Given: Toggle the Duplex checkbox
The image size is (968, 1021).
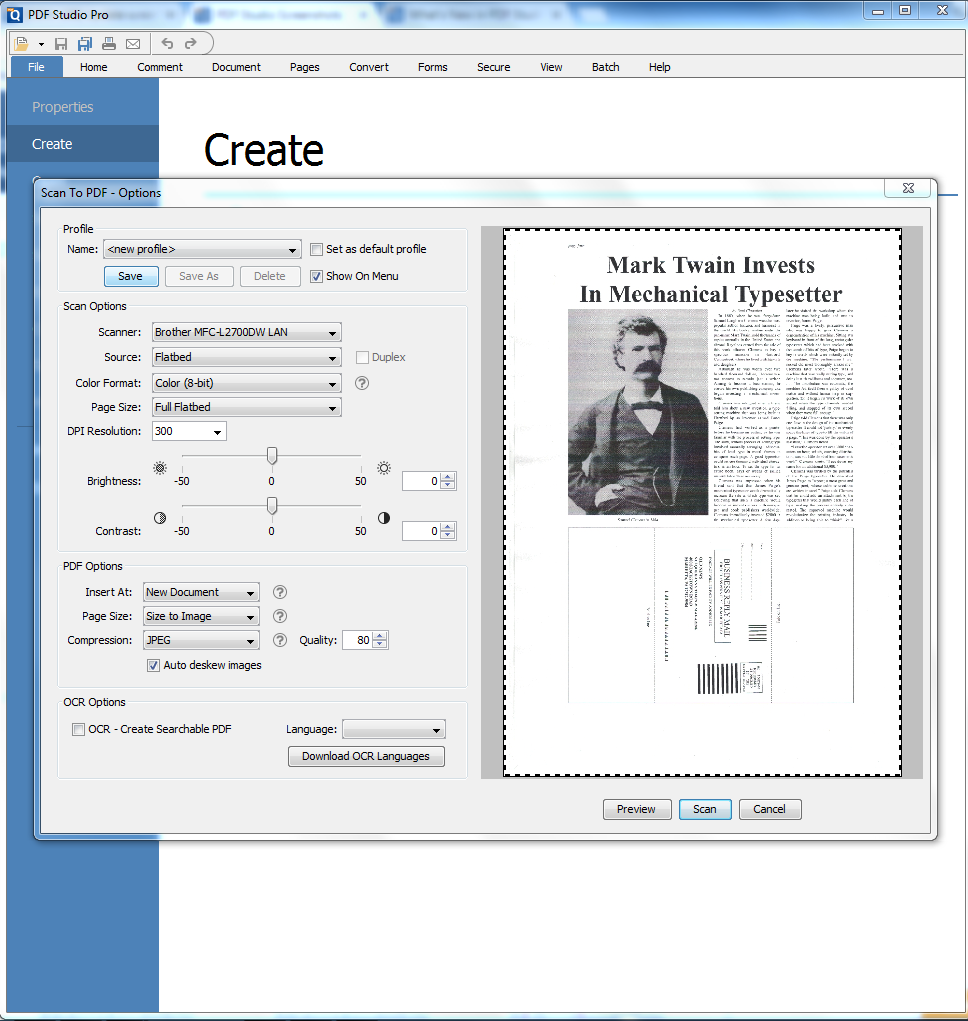Looking at the screenshot, I should point(363,357).
